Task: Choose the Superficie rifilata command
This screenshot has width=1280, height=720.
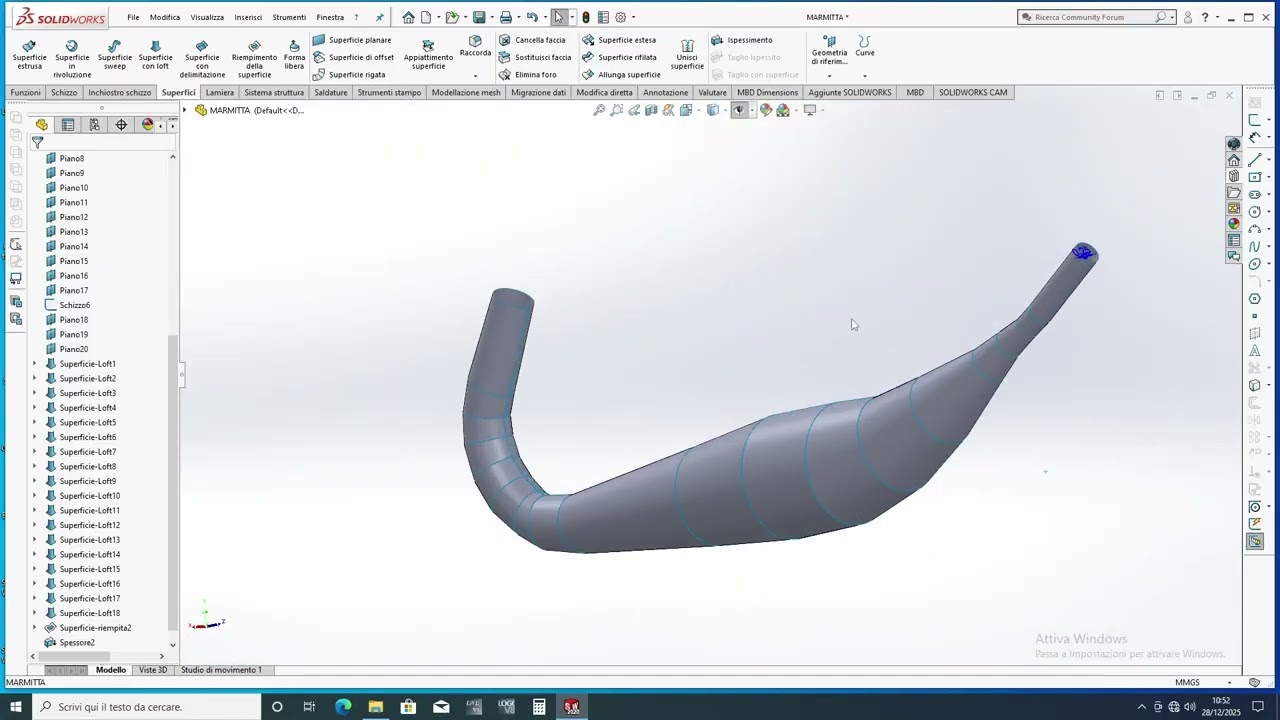Action: click(619, 57)
